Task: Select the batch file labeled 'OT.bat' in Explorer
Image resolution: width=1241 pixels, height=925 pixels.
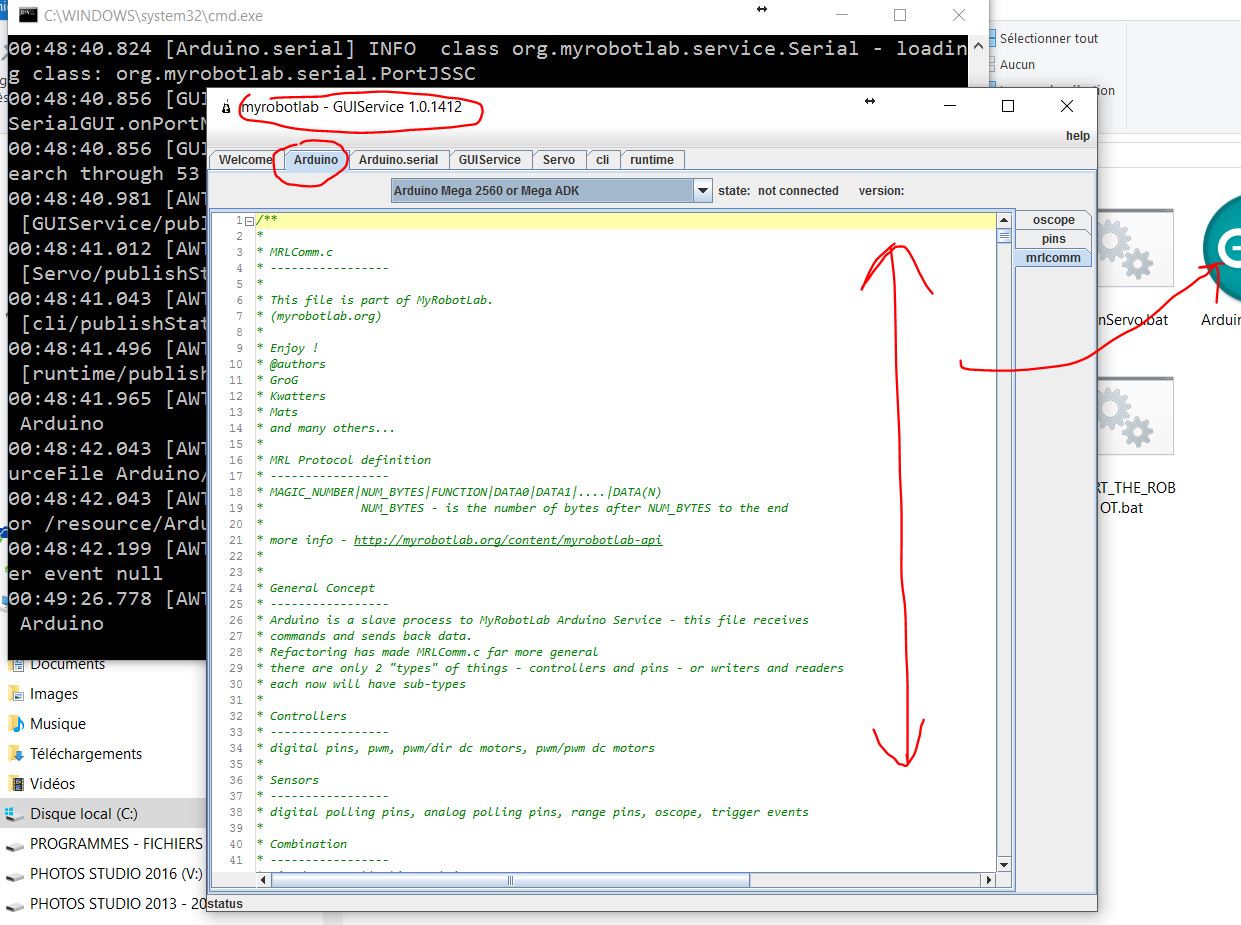Action: click(1134, 445)
